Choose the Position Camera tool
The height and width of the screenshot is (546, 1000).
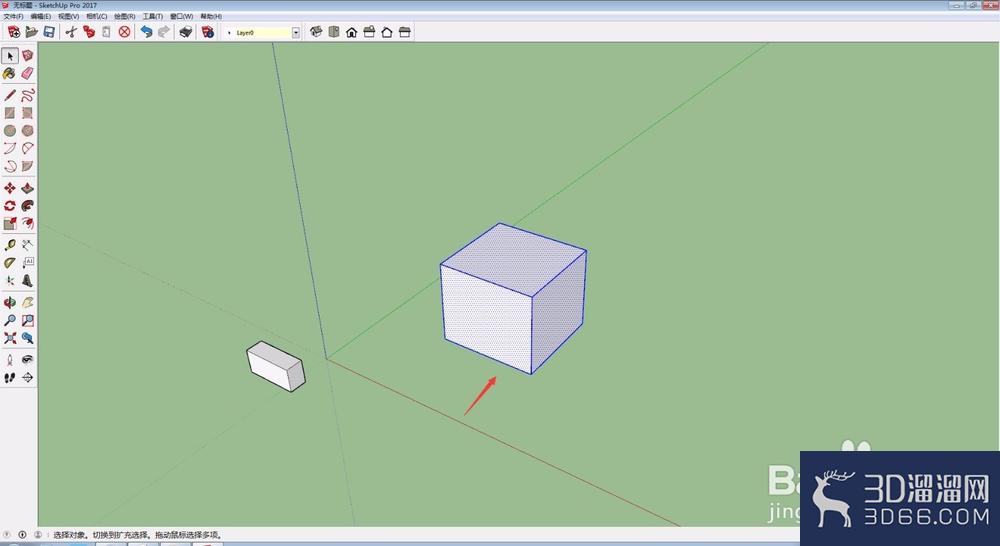coord(10,360)
